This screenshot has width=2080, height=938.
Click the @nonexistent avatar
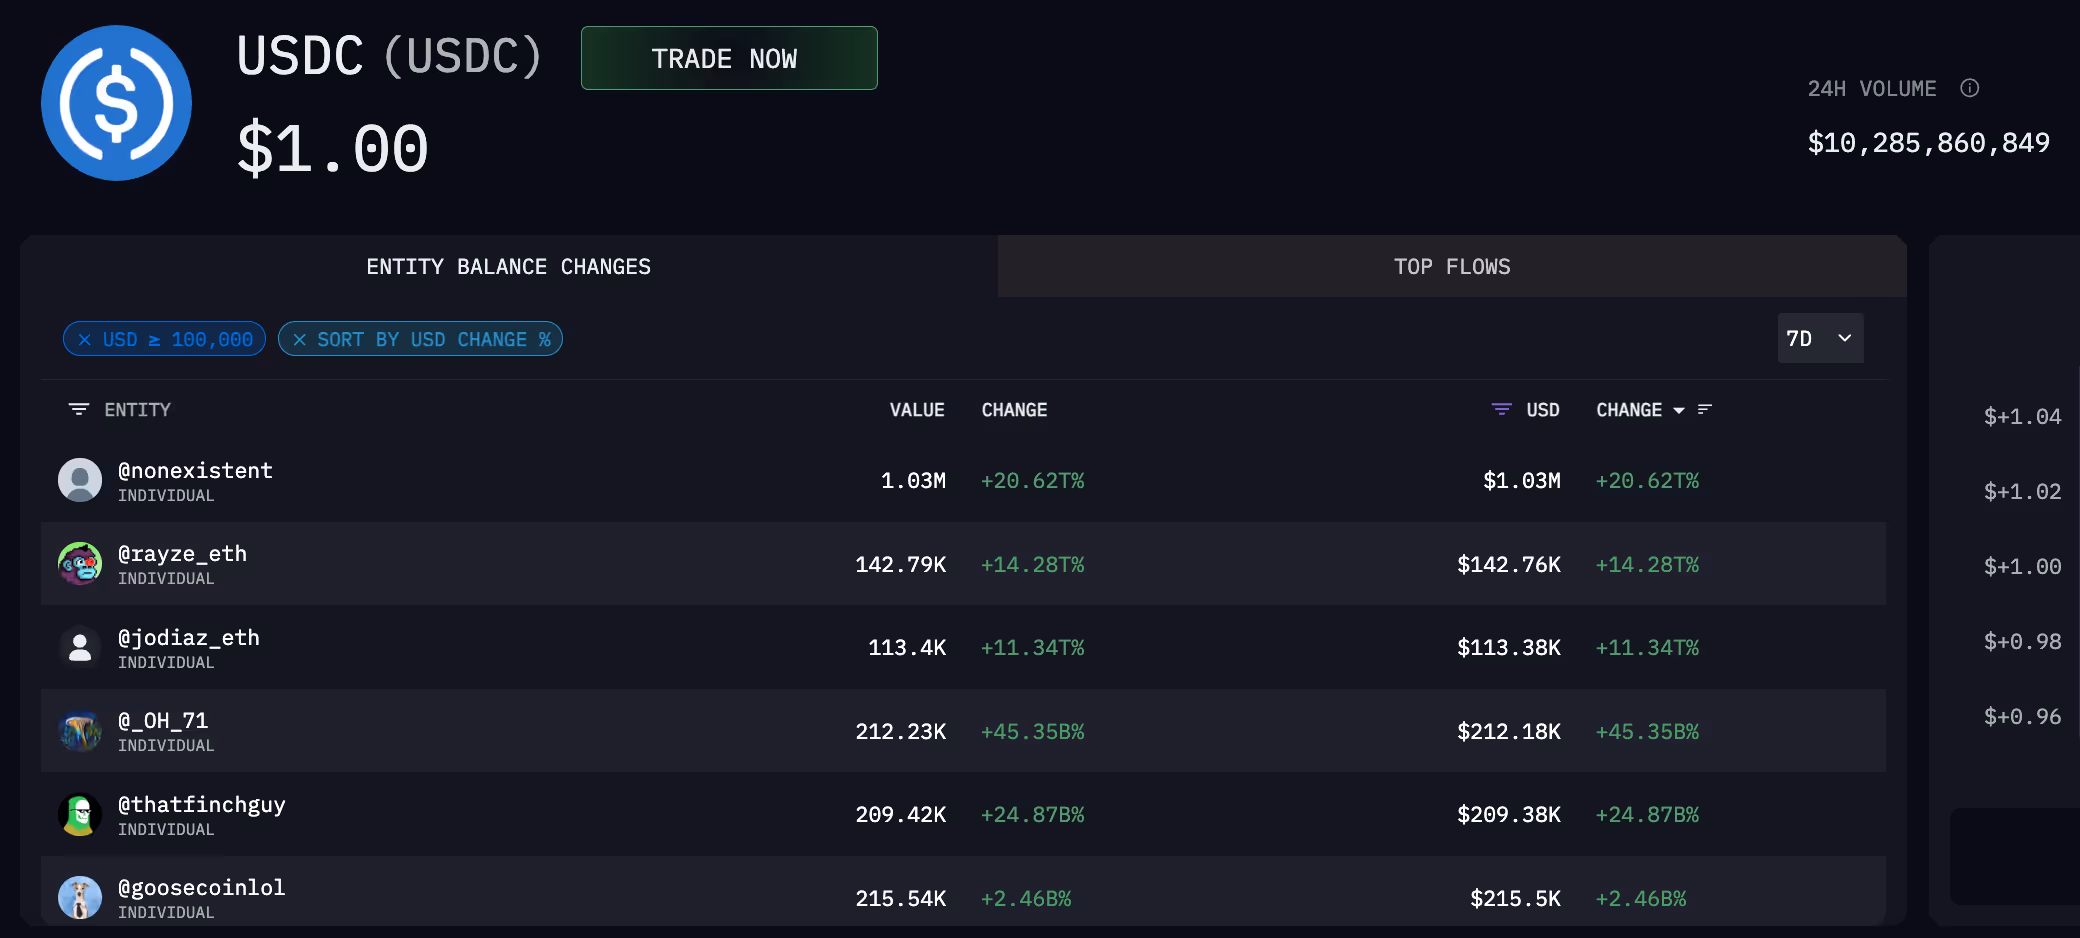(80, 480)
